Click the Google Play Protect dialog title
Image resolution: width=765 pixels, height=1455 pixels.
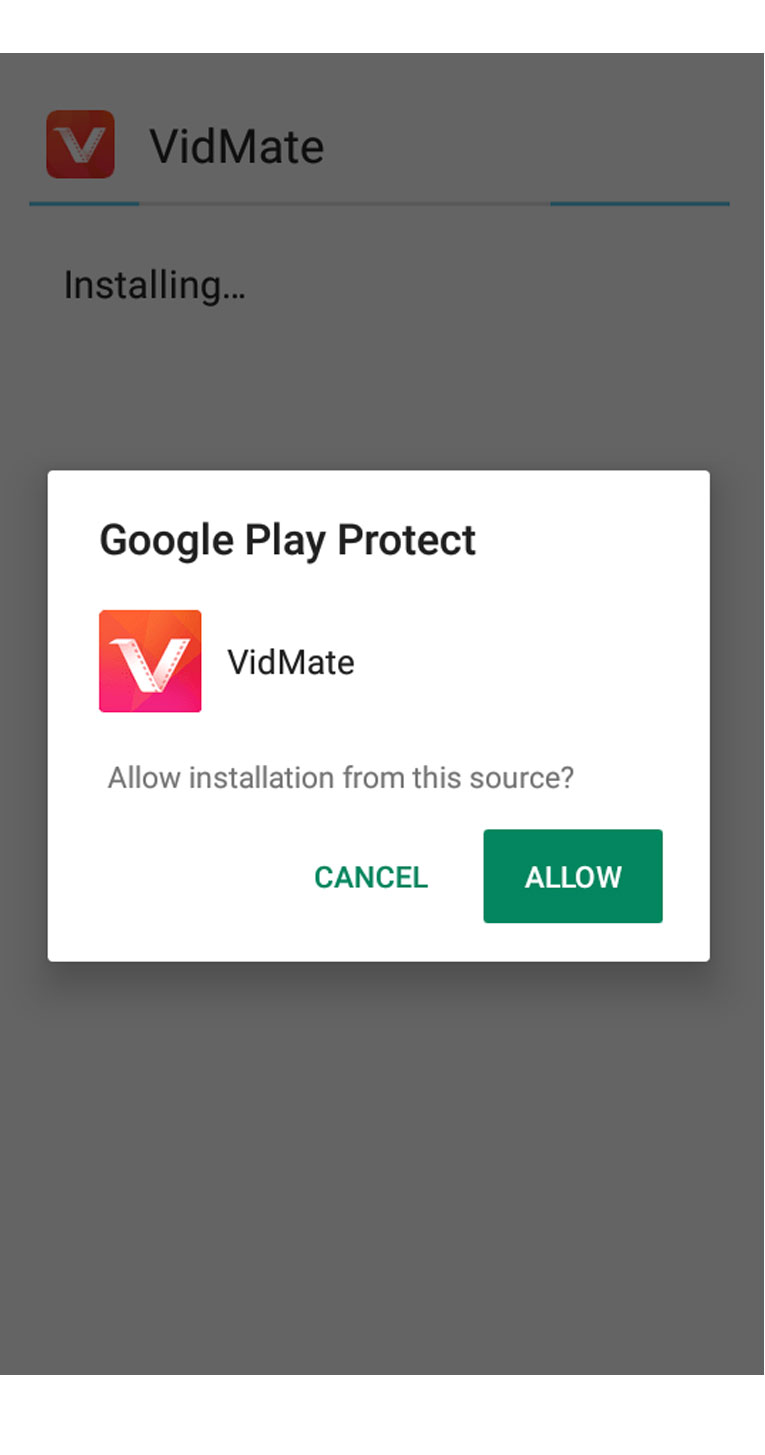pos(287,540)
